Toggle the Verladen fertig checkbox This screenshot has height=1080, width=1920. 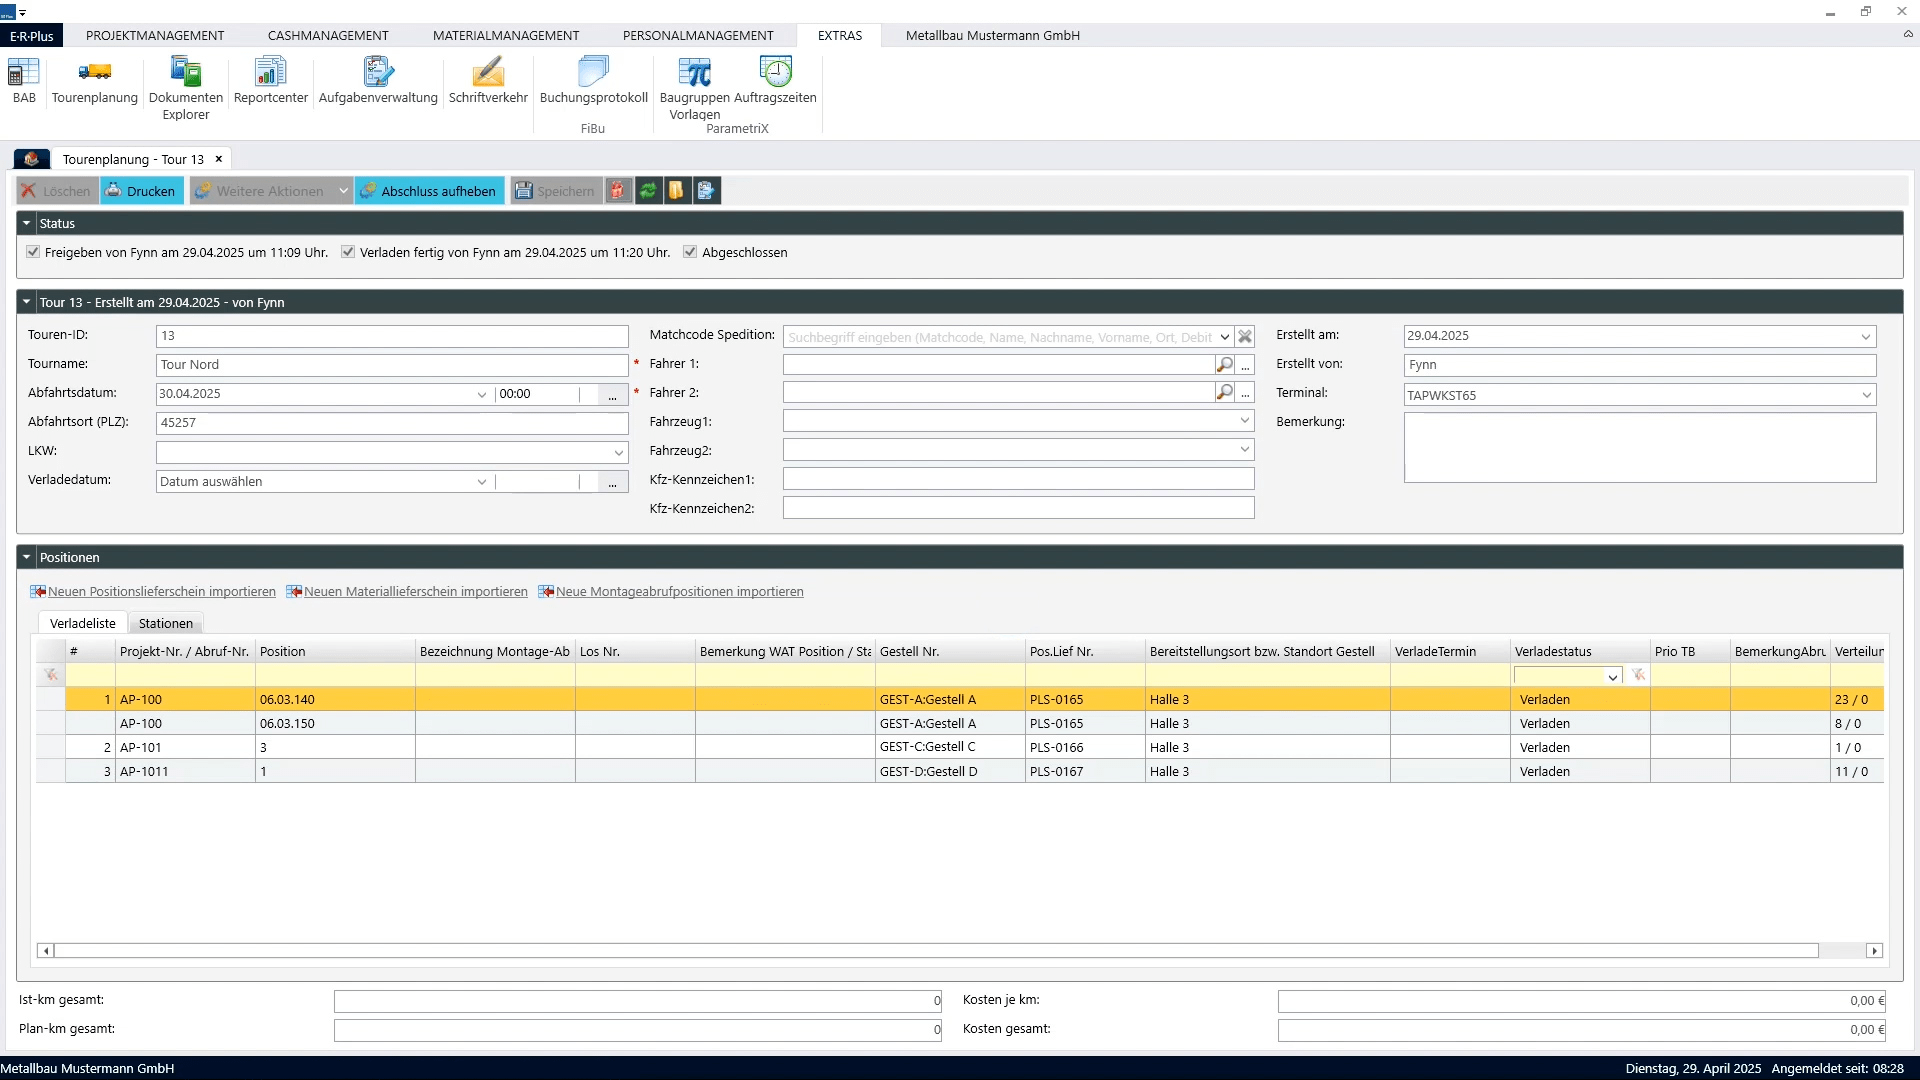point(348,252)
